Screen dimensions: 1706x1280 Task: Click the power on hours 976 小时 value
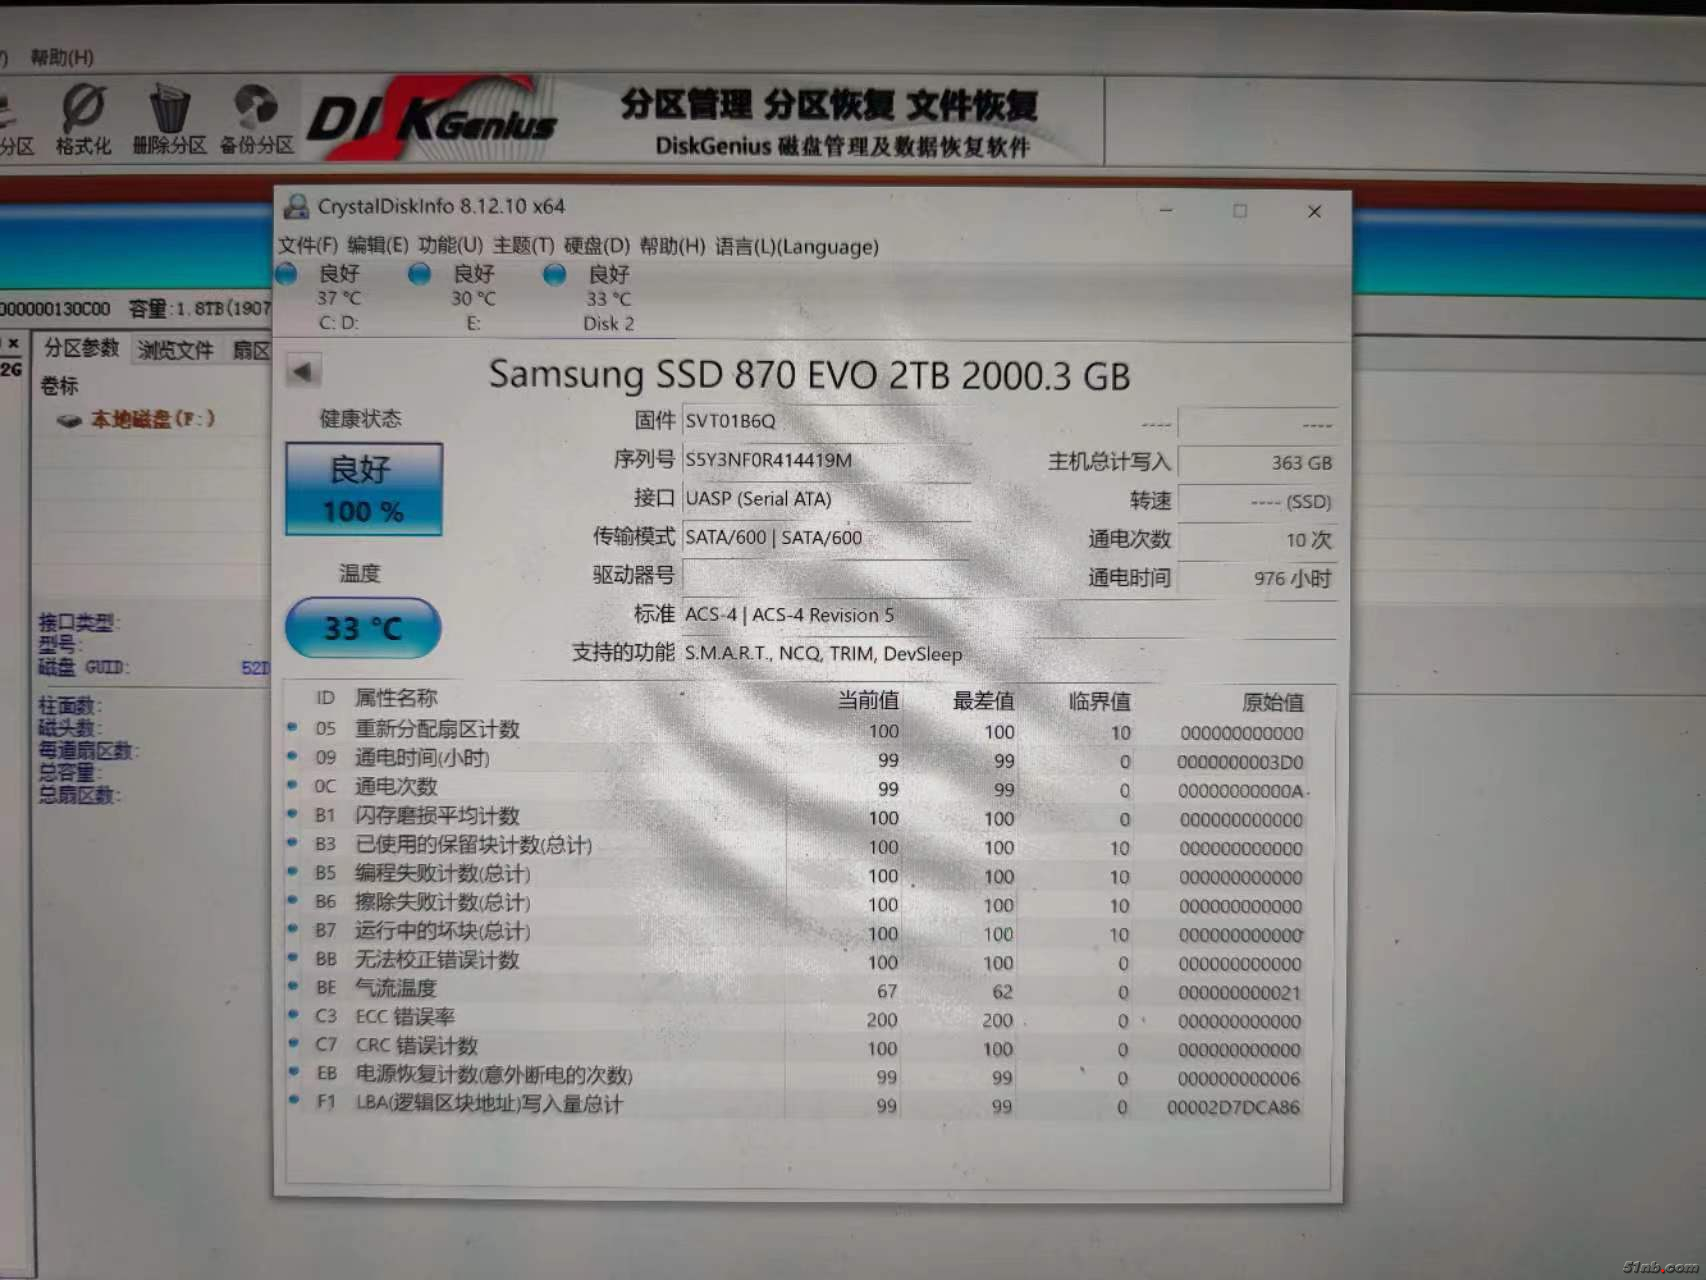pyautogui.click(x=1257, y=578)
